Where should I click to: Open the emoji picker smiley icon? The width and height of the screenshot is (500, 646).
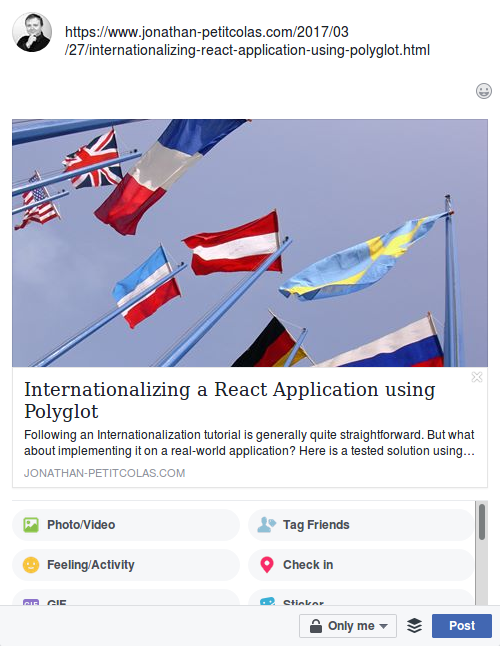pyautogui.click(x=484, y=91)
